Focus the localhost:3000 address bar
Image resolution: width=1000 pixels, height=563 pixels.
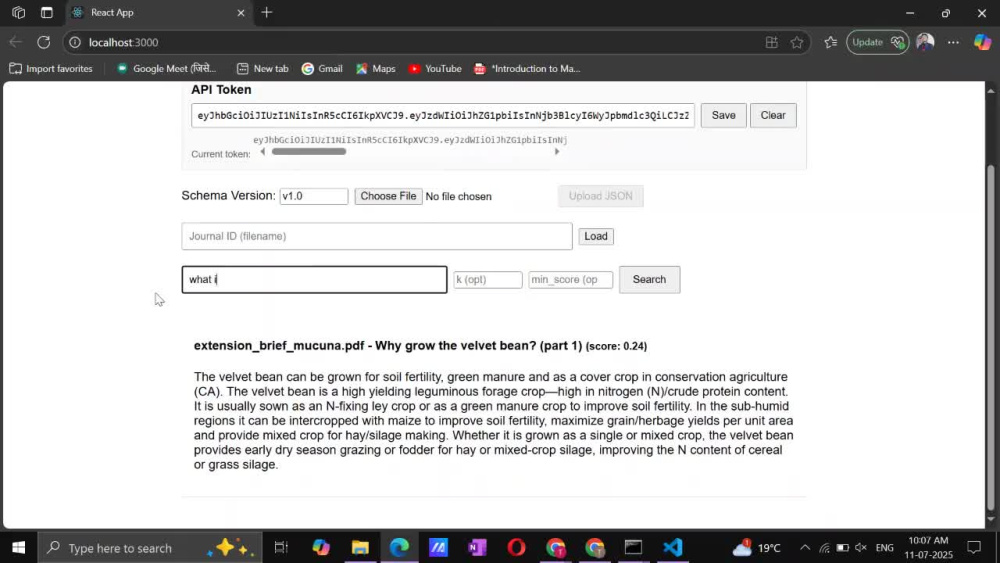tap(421, 42)
